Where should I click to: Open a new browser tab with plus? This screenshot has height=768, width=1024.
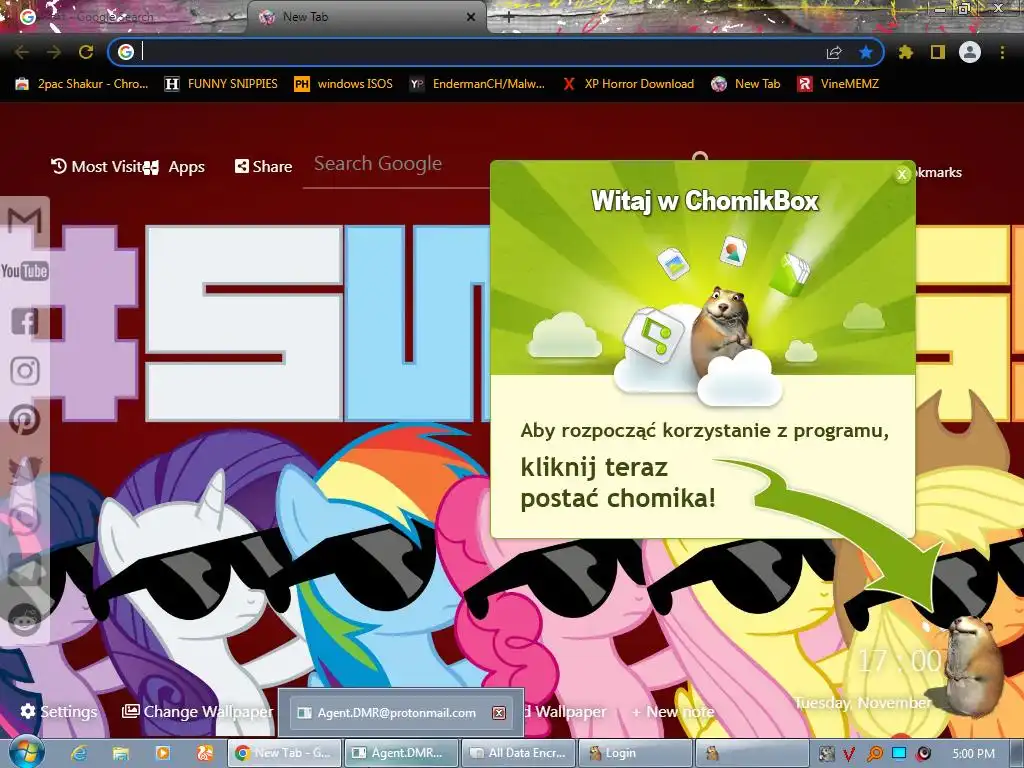coord(508,18)
